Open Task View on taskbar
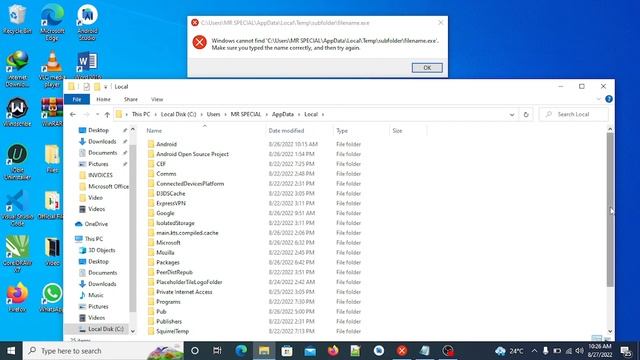 tap(217, 351)
